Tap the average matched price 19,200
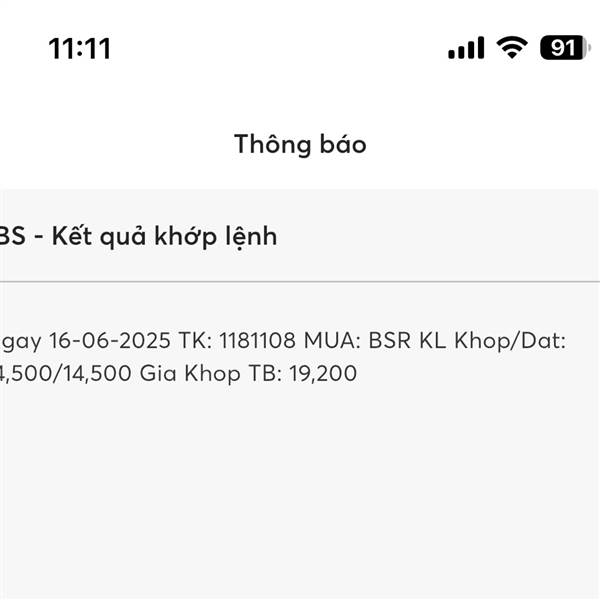600x600 pixels. click(x=323, y=373)
